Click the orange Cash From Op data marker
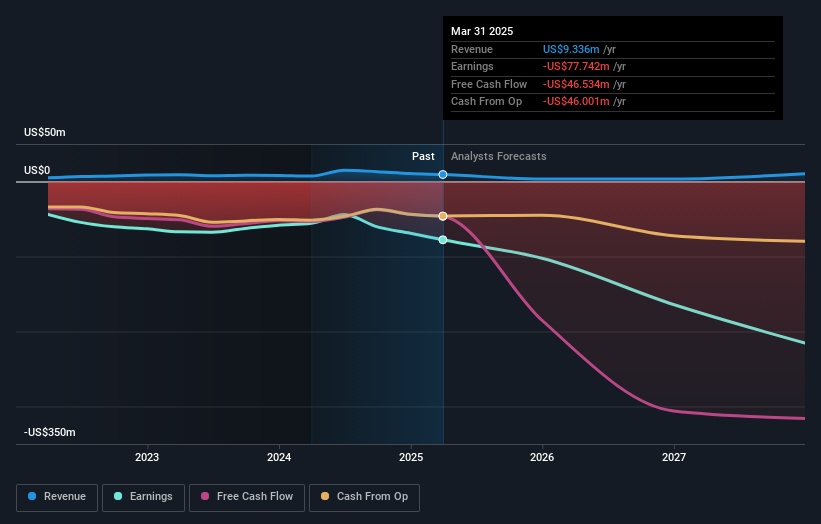Viewport: 821px width, 524px height. (443, 216)
